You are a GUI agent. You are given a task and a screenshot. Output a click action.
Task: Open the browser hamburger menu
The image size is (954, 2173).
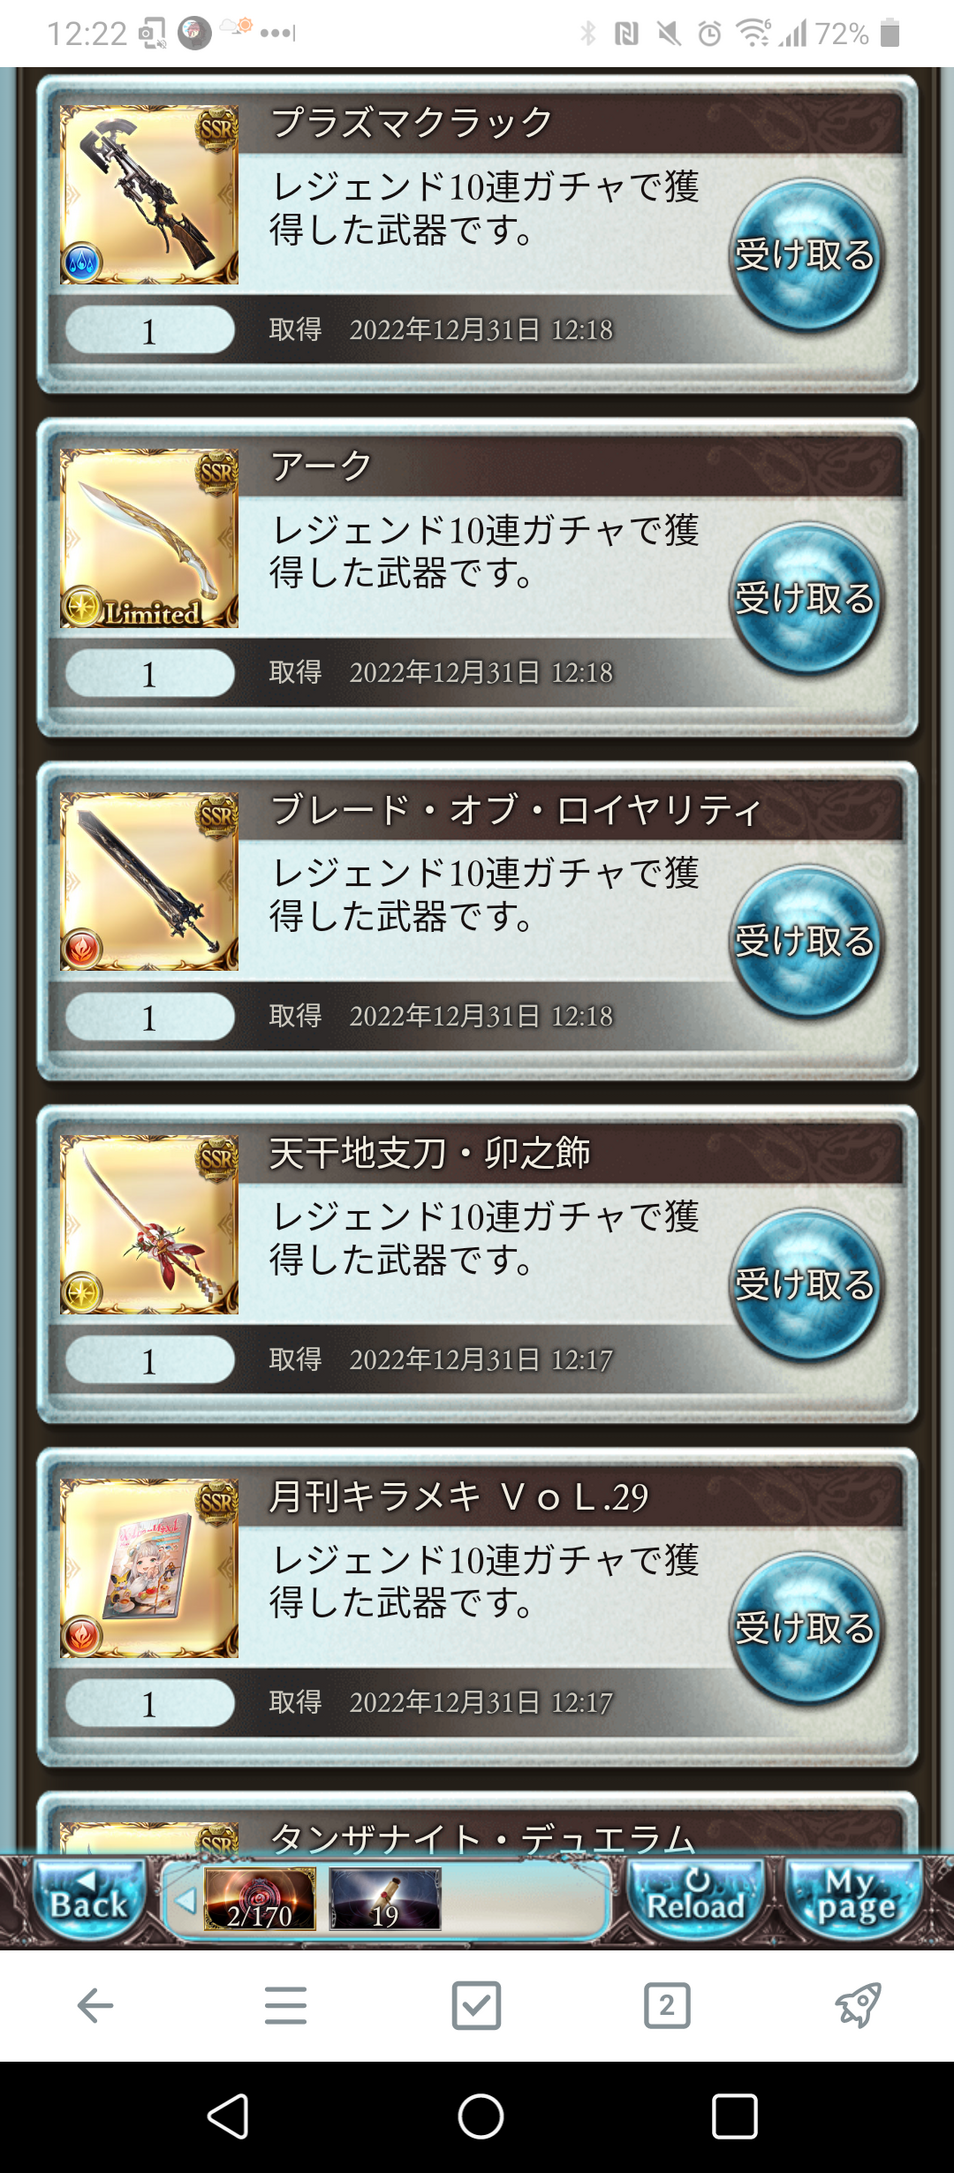click(286, 2005)
